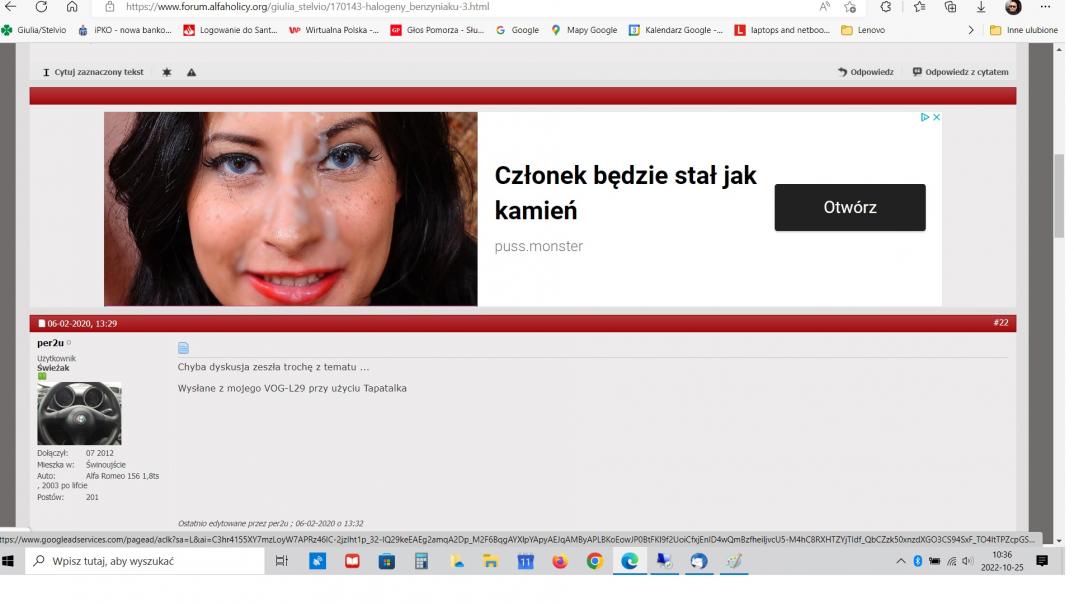Open the Windows Start menu
The image size is (1074, 604).
tap(8, 562)
